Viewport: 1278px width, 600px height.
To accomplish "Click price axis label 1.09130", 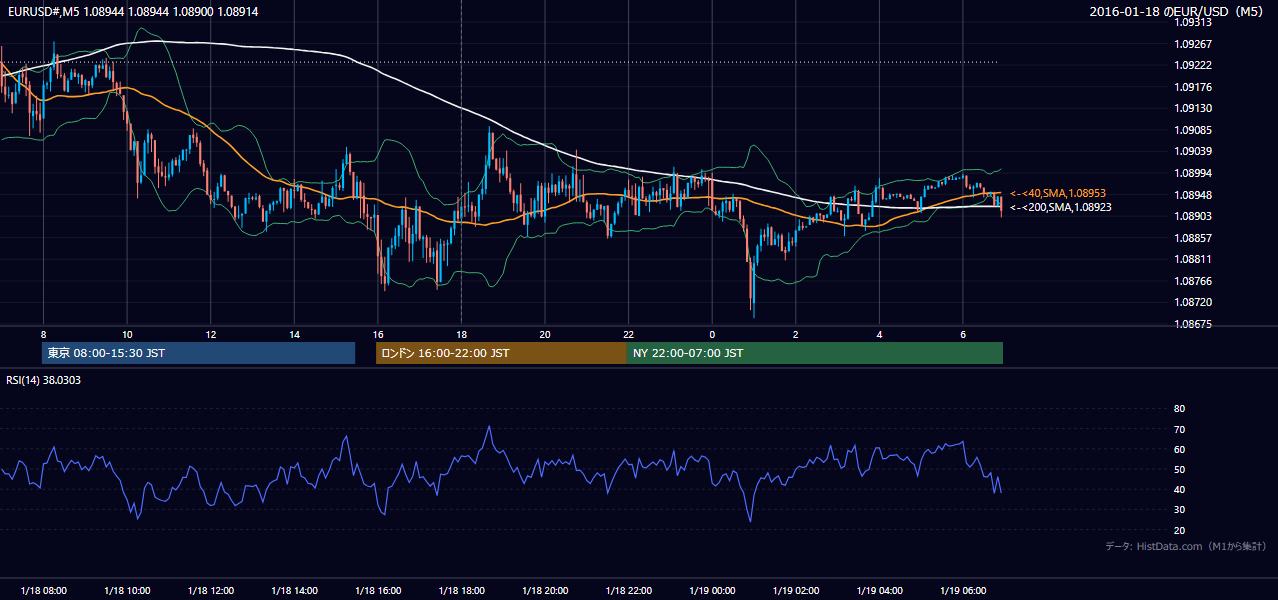I will coord(1192,108).
